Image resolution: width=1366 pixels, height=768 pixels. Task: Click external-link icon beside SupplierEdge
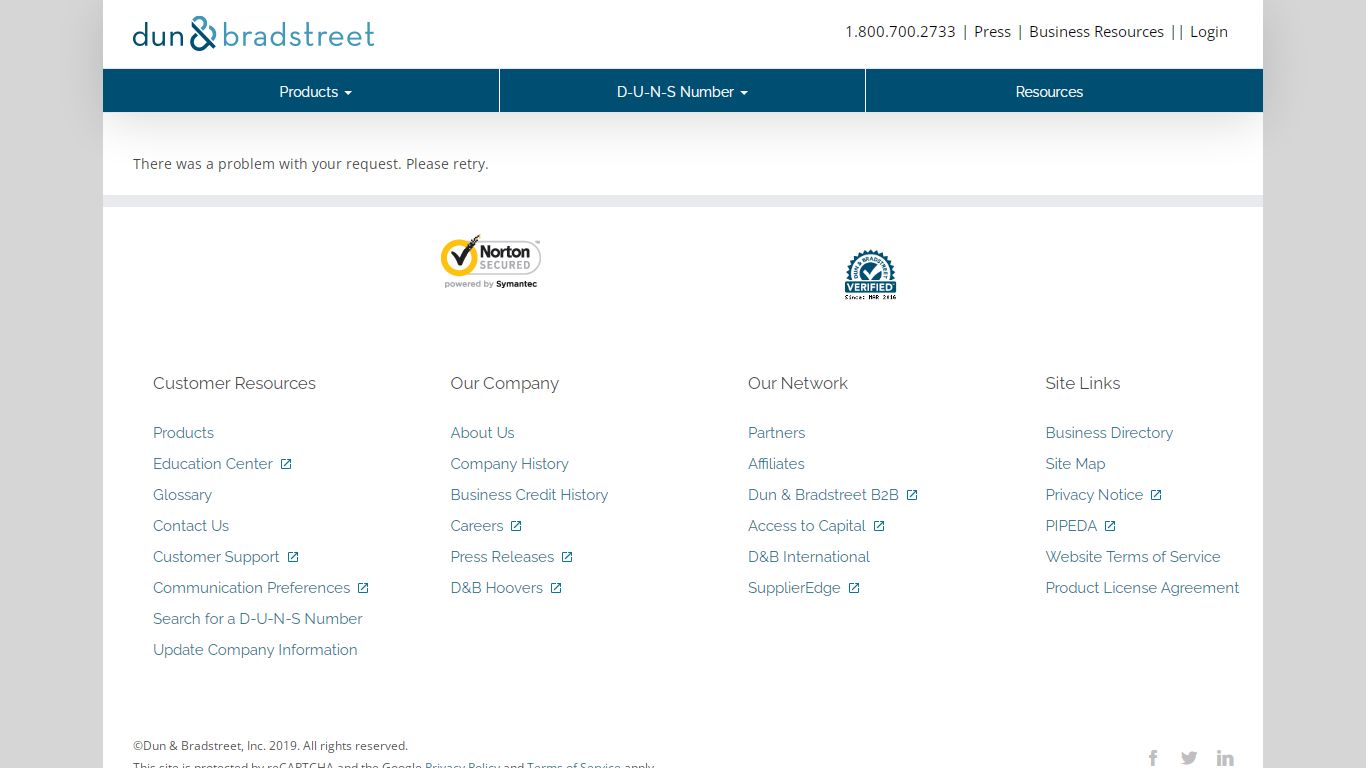click(854, 588)
